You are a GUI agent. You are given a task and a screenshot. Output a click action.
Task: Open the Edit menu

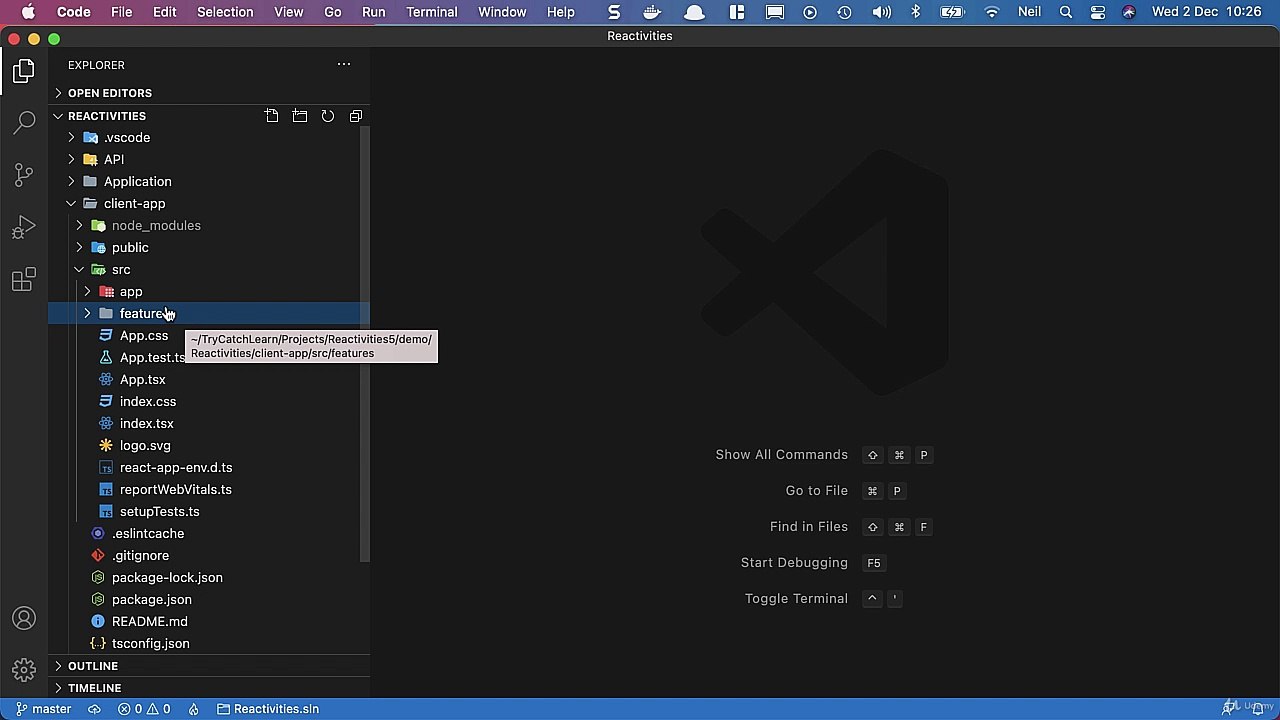[x=164, y=12]
